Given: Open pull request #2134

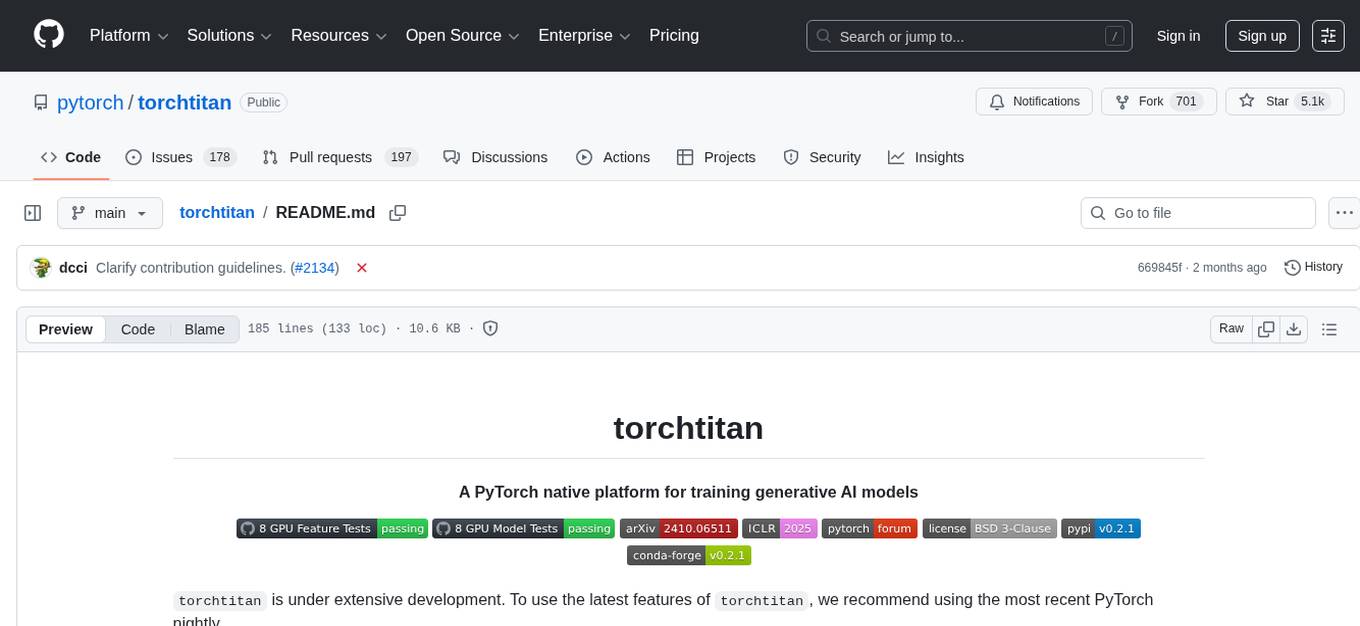Looking at the screenshot, I should [314, 268].
